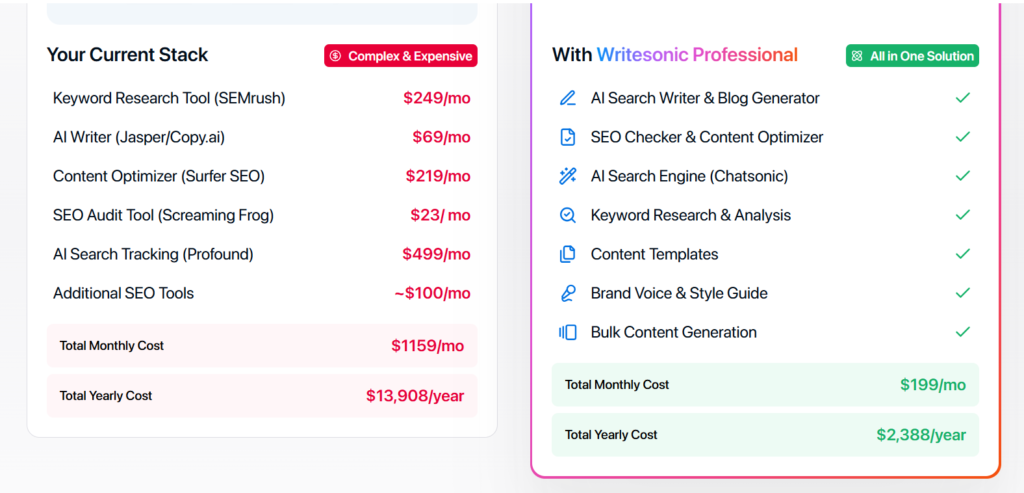Click Keyword Research Tool (SEMrush) row

click(169, 98)
